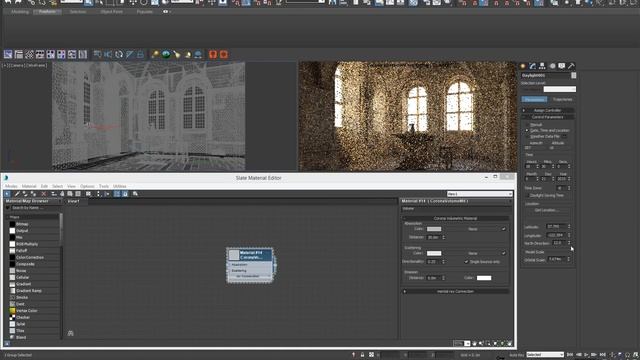Open the Display tab in command panel

(562, 66)
